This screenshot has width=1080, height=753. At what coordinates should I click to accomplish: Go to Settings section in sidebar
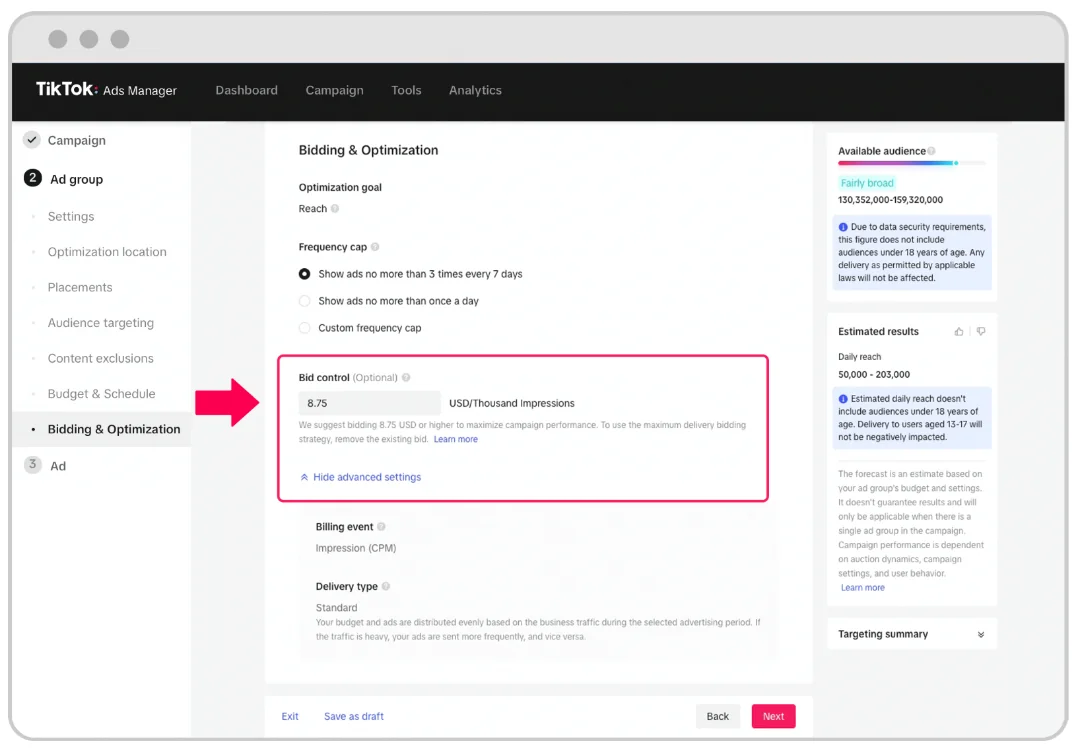[71, 216]
